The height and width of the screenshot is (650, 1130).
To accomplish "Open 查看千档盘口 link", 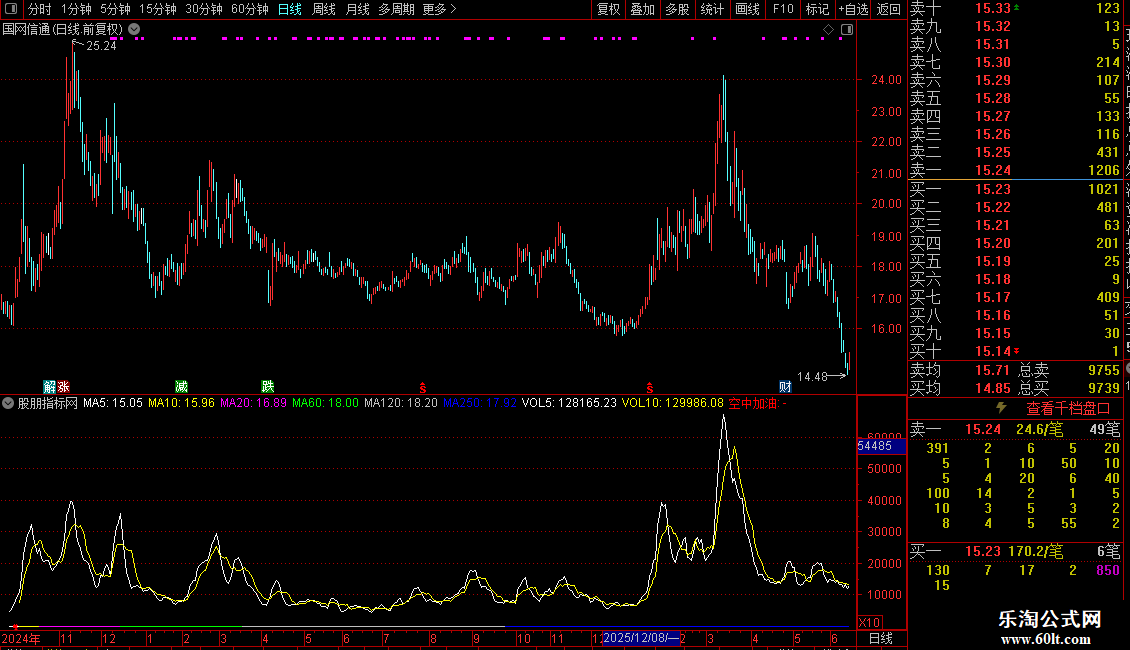I will click(1068, 409).
